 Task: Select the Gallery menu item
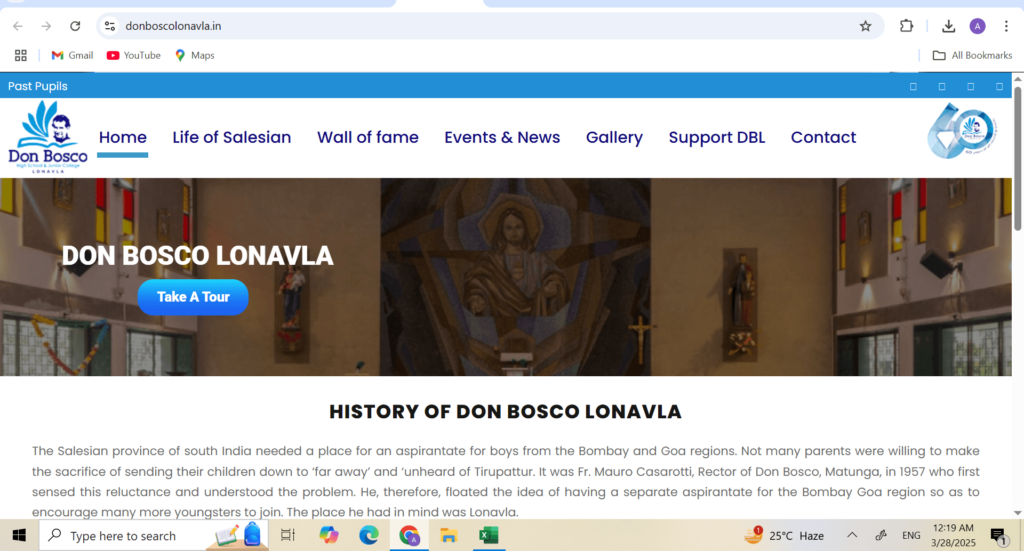[614, 138]
